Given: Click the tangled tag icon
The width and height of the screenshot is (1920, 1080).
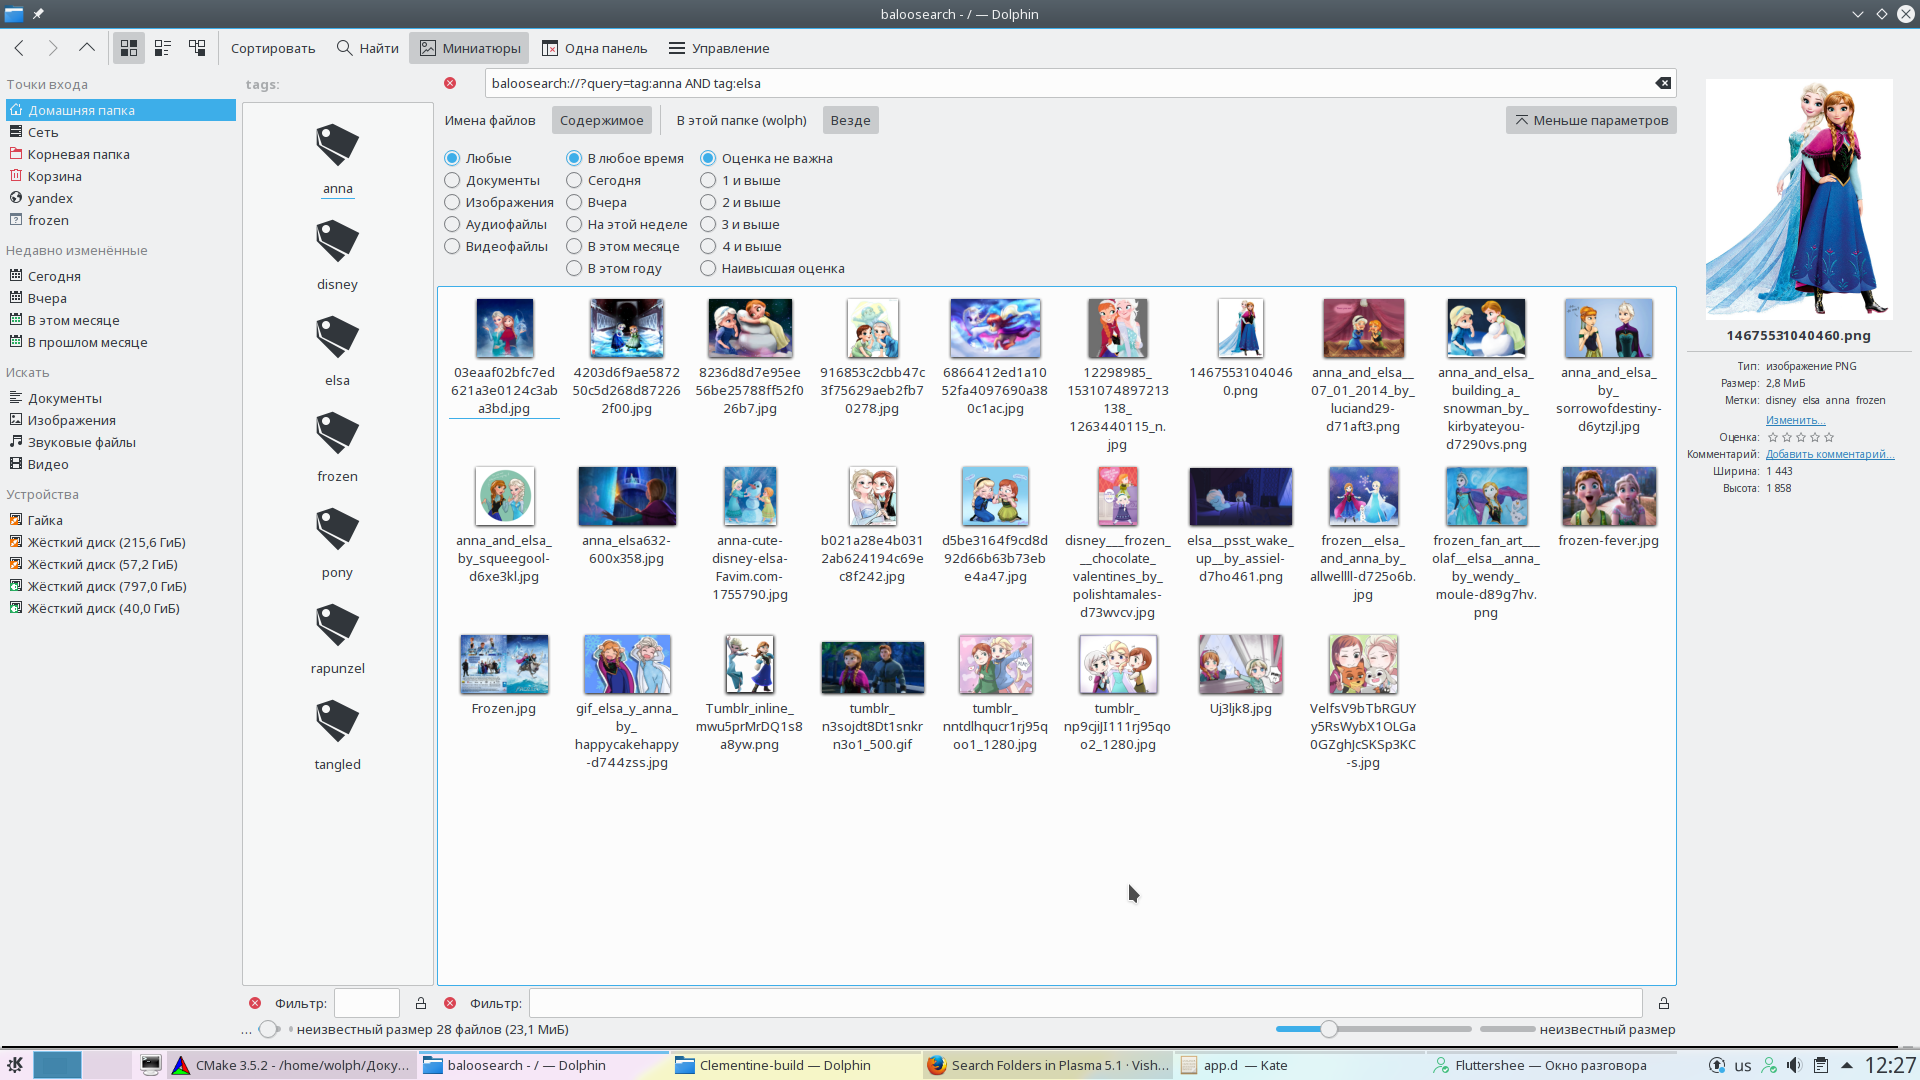Looking at the screenshot, I should (x=337, y=722).
